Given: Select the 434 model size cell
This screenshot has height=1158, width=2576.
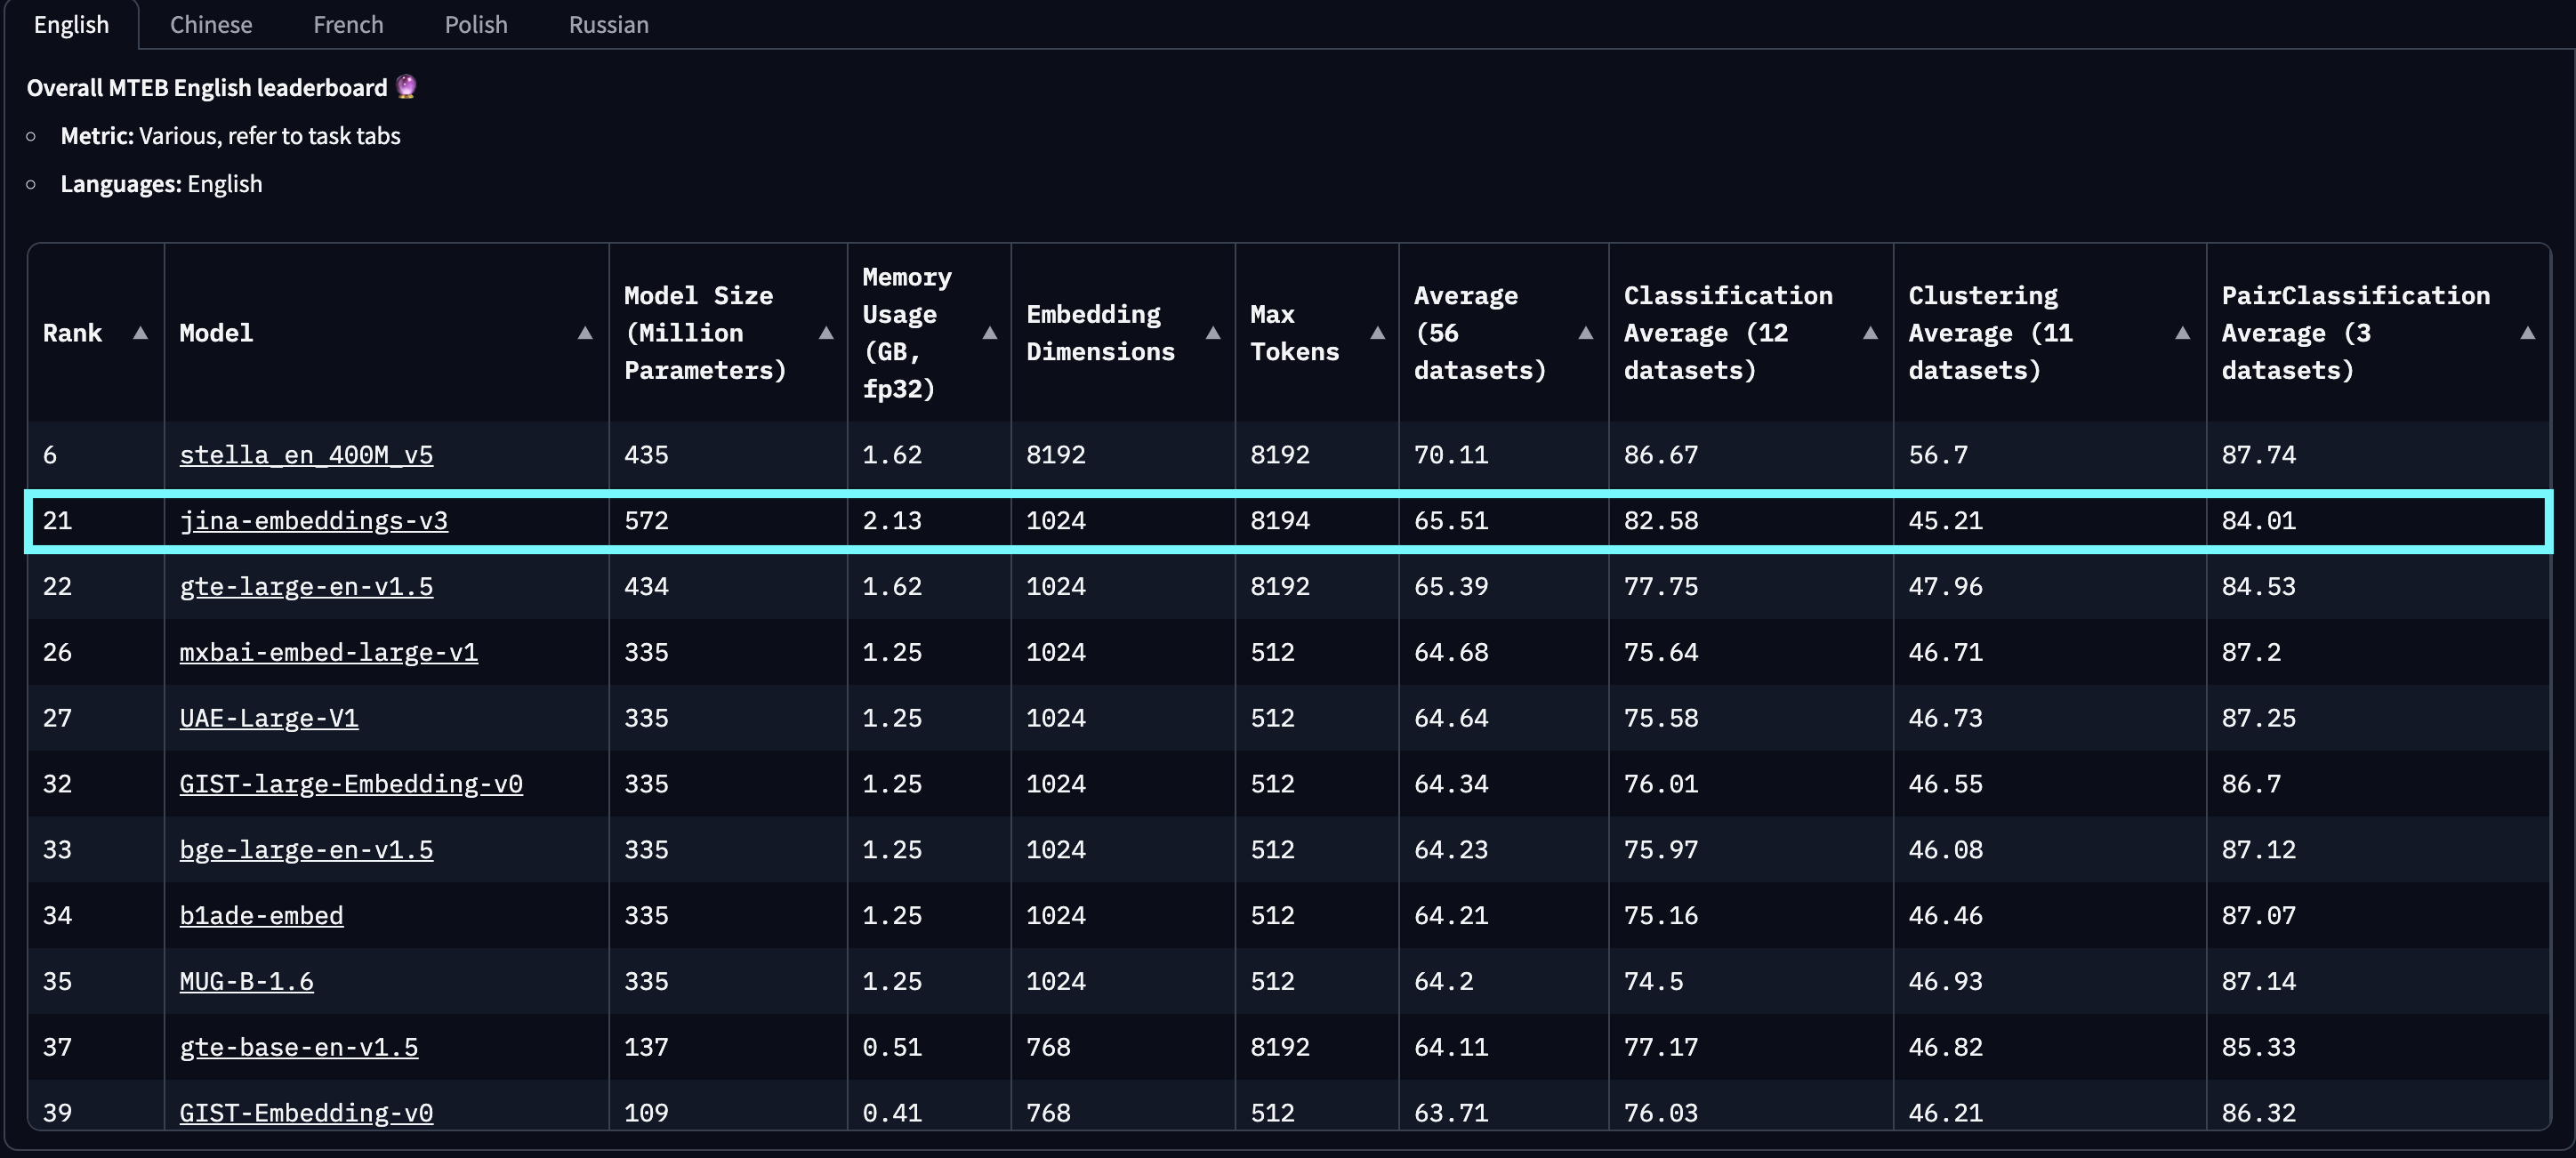Looking at the screenshot, I should click(x=728, y=587).
